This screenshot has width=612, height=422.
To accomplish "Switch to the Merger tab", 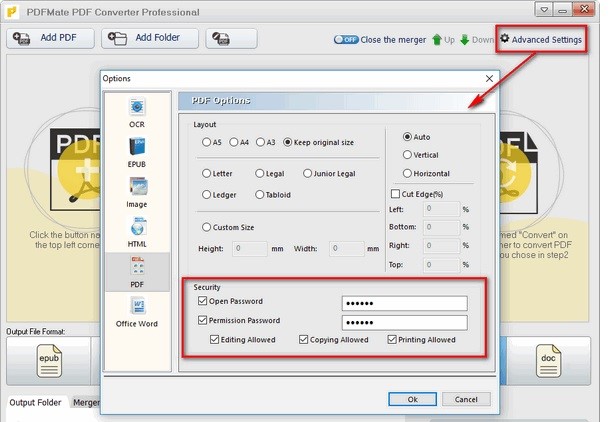I will pos(86,402).
